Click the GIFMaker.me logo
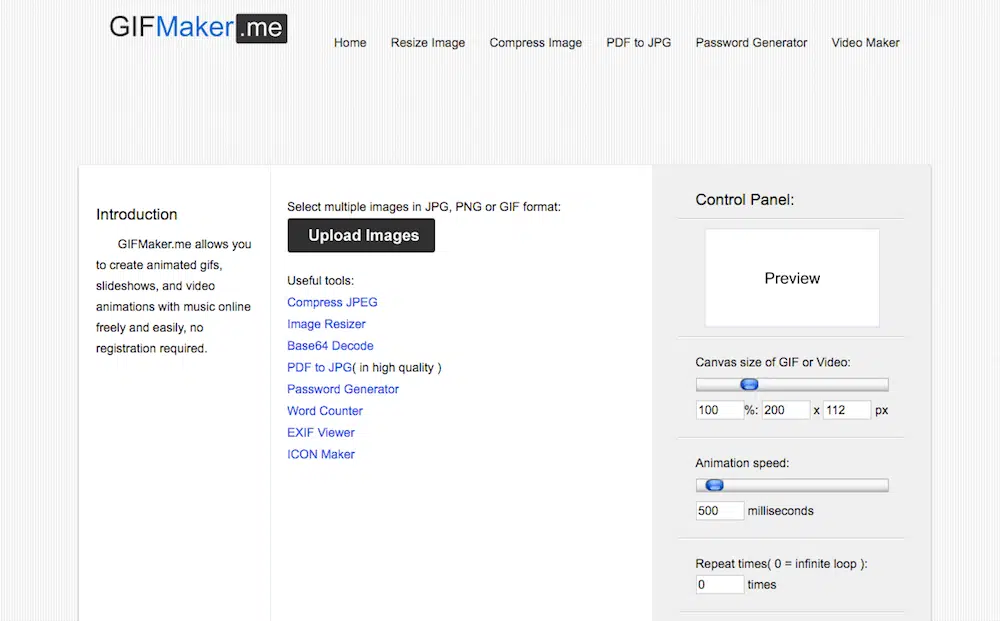The image size is (1000, 621). (x=198, y=27)
